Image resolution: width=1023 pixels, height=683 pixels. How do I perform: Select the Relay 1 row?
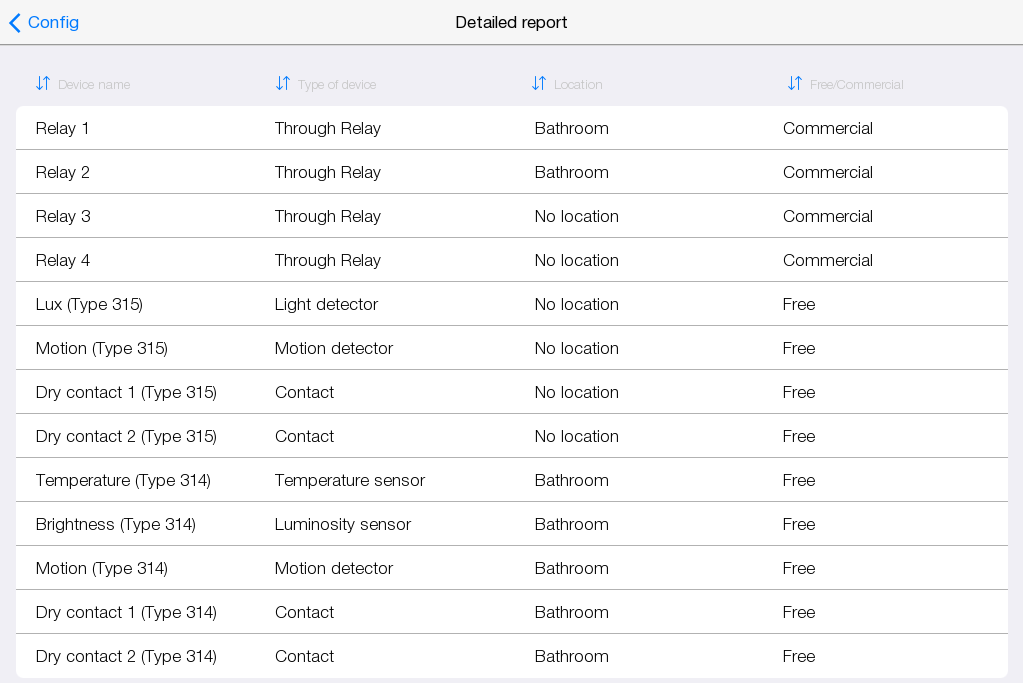[511, 128]
